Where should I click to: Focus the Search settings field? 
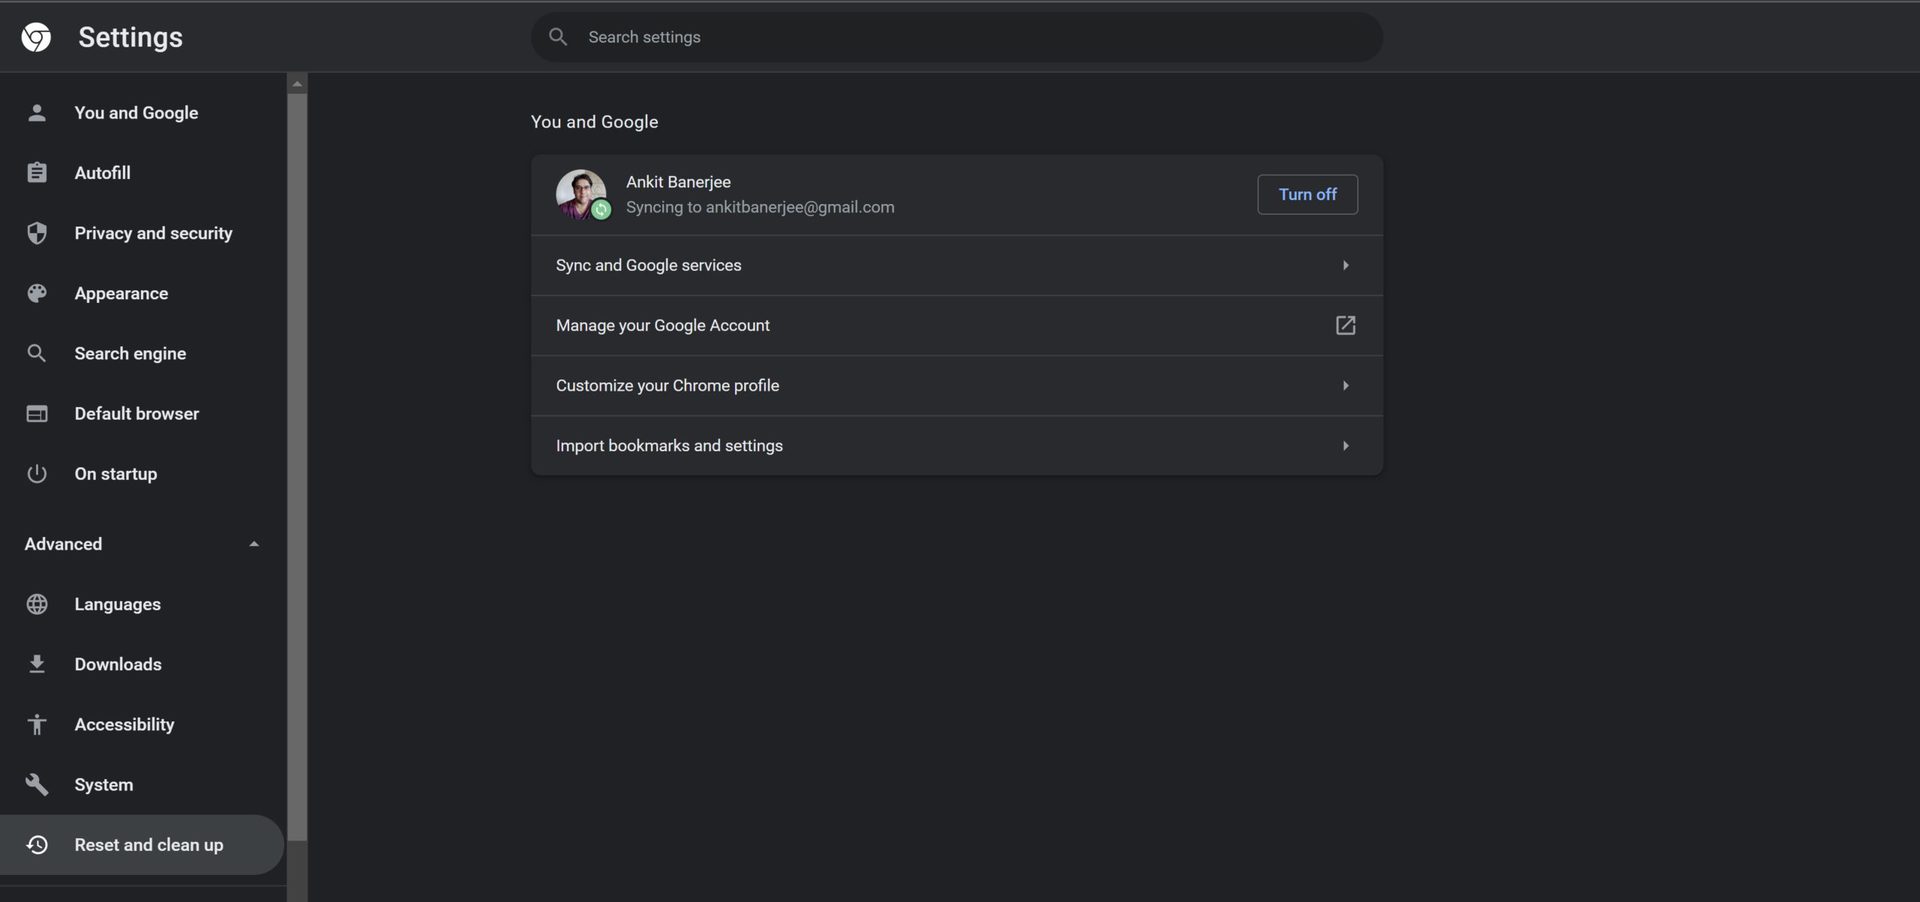pos(956,37)
